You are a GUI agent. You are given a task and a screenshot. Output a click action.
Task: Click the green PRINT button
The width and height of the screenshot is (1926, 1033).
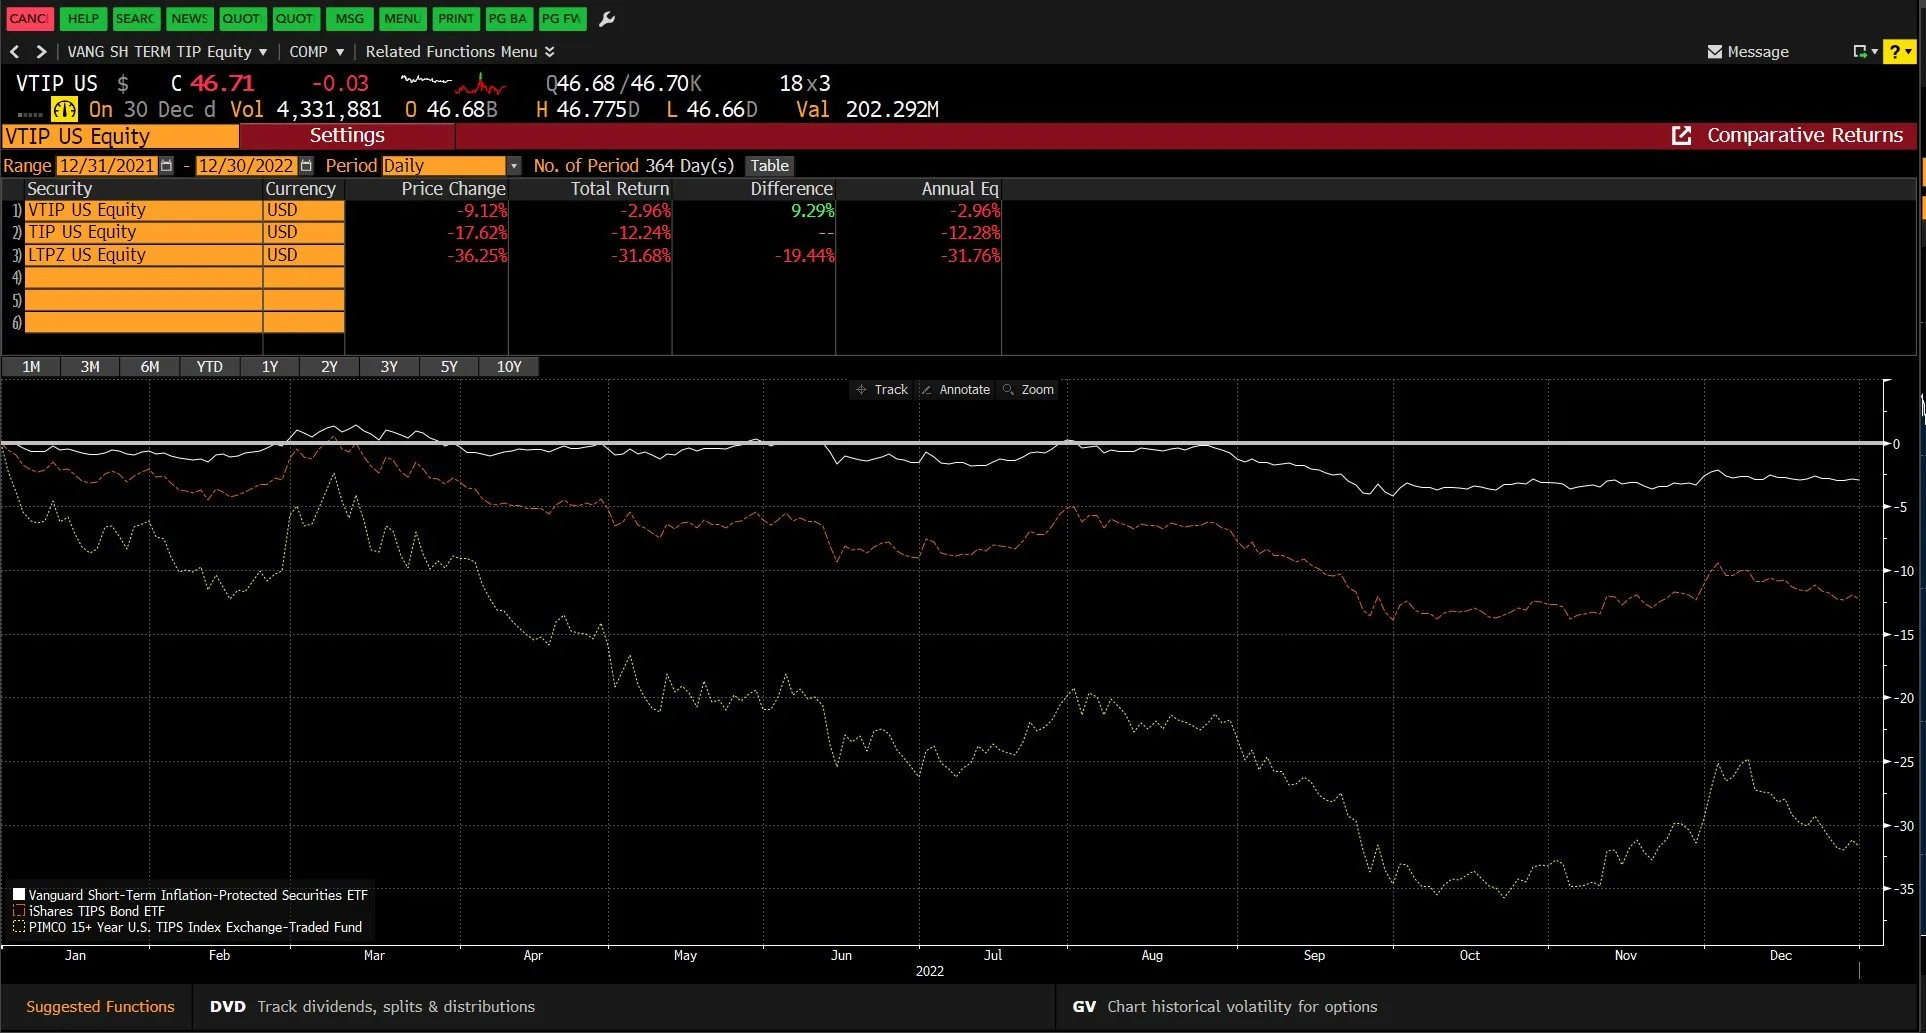point(456,18)
